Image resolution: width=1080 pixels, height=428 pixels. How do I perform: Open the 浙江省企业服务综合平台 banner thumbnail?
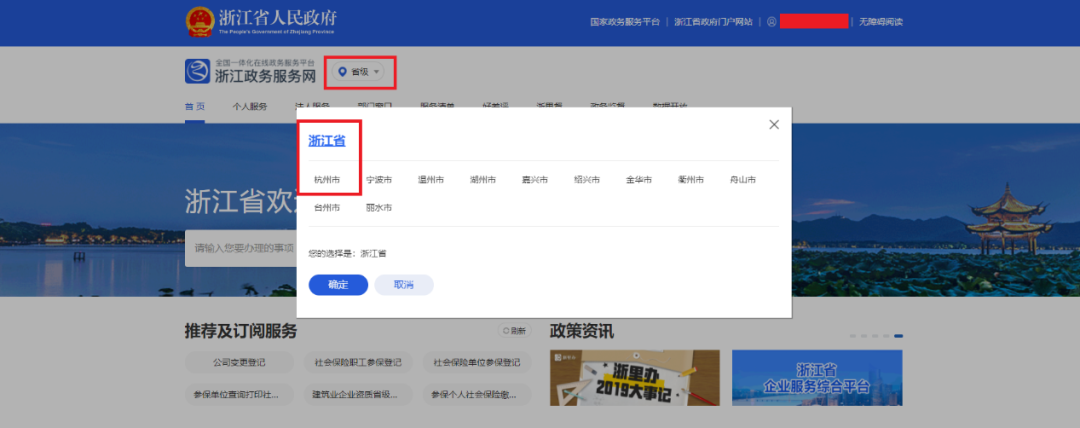(x=817, y=378)
